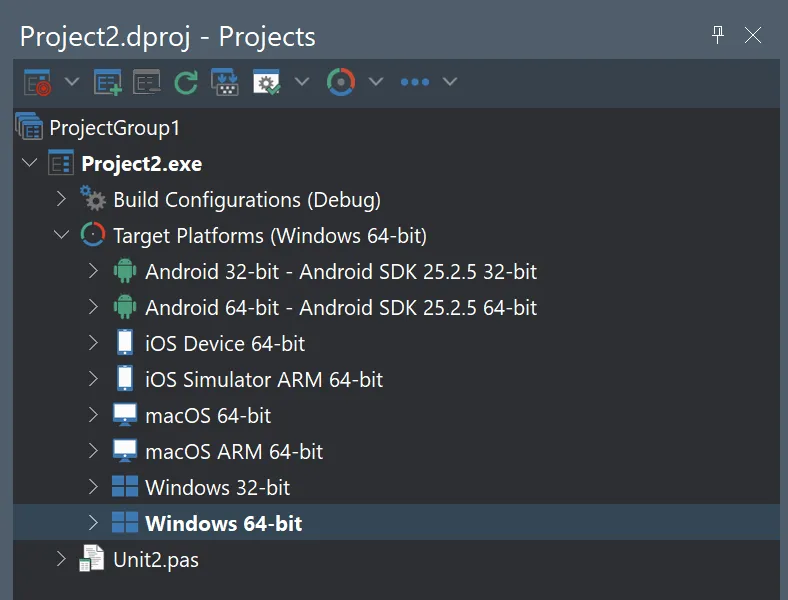Viewport: 788px width, 600px height.
Task: Click the iOS Device 64-bit phone icon
Action: pyautogui.click(x=125, y=342)
